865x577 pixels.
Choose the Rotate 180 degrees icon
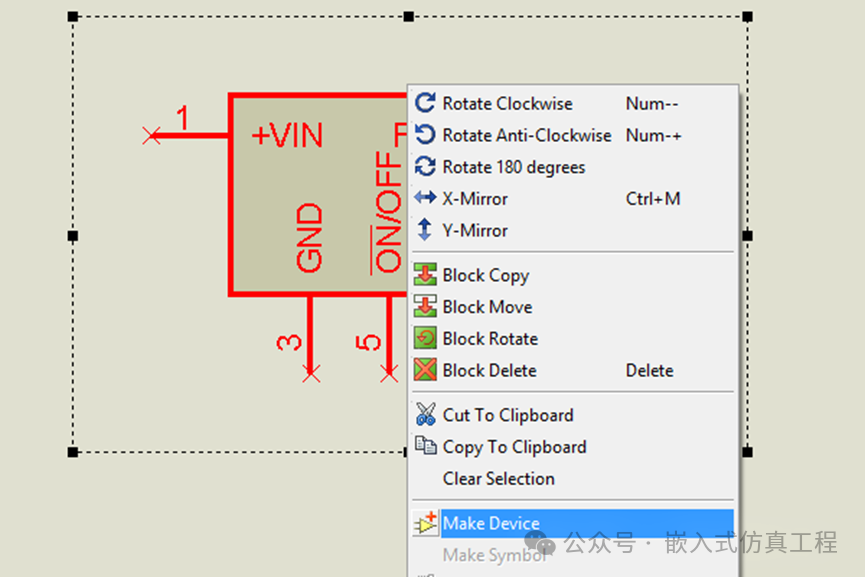click(x=425, y=167)
